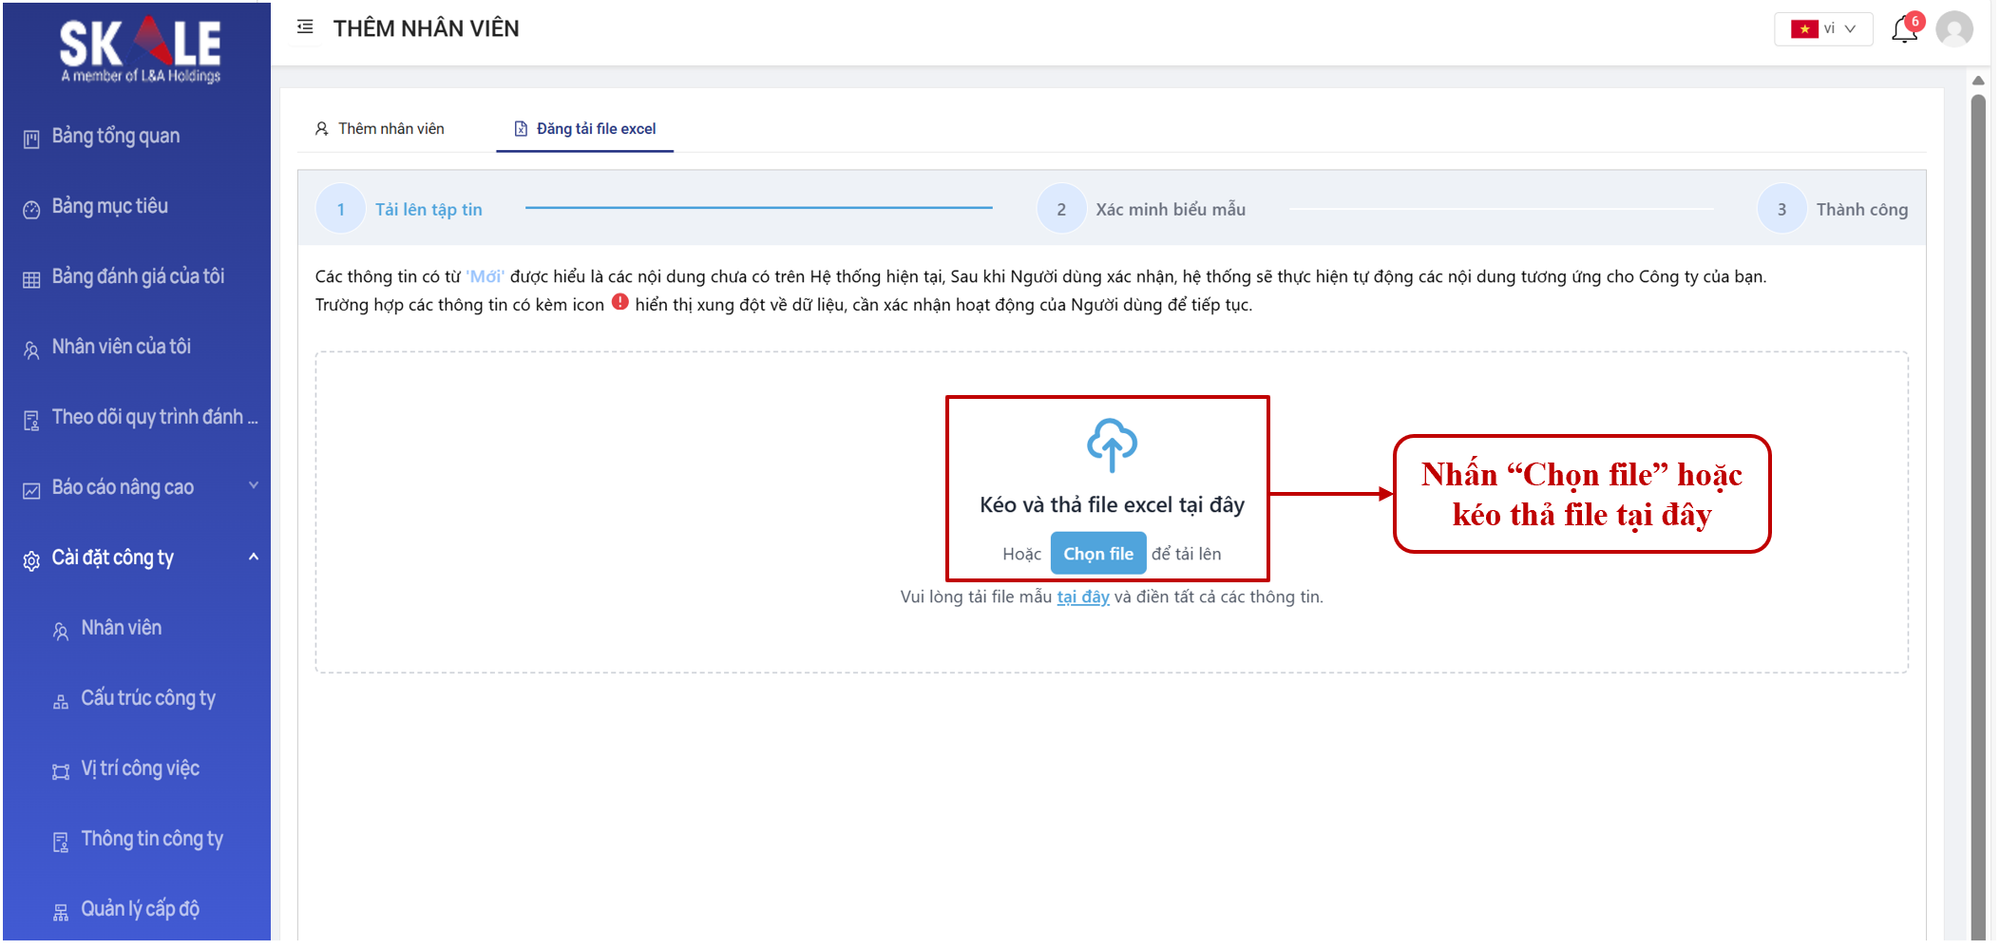The image size is (2000, 946).
Task: Select the Đăng tải file excel tab
Action: point(585,129)
